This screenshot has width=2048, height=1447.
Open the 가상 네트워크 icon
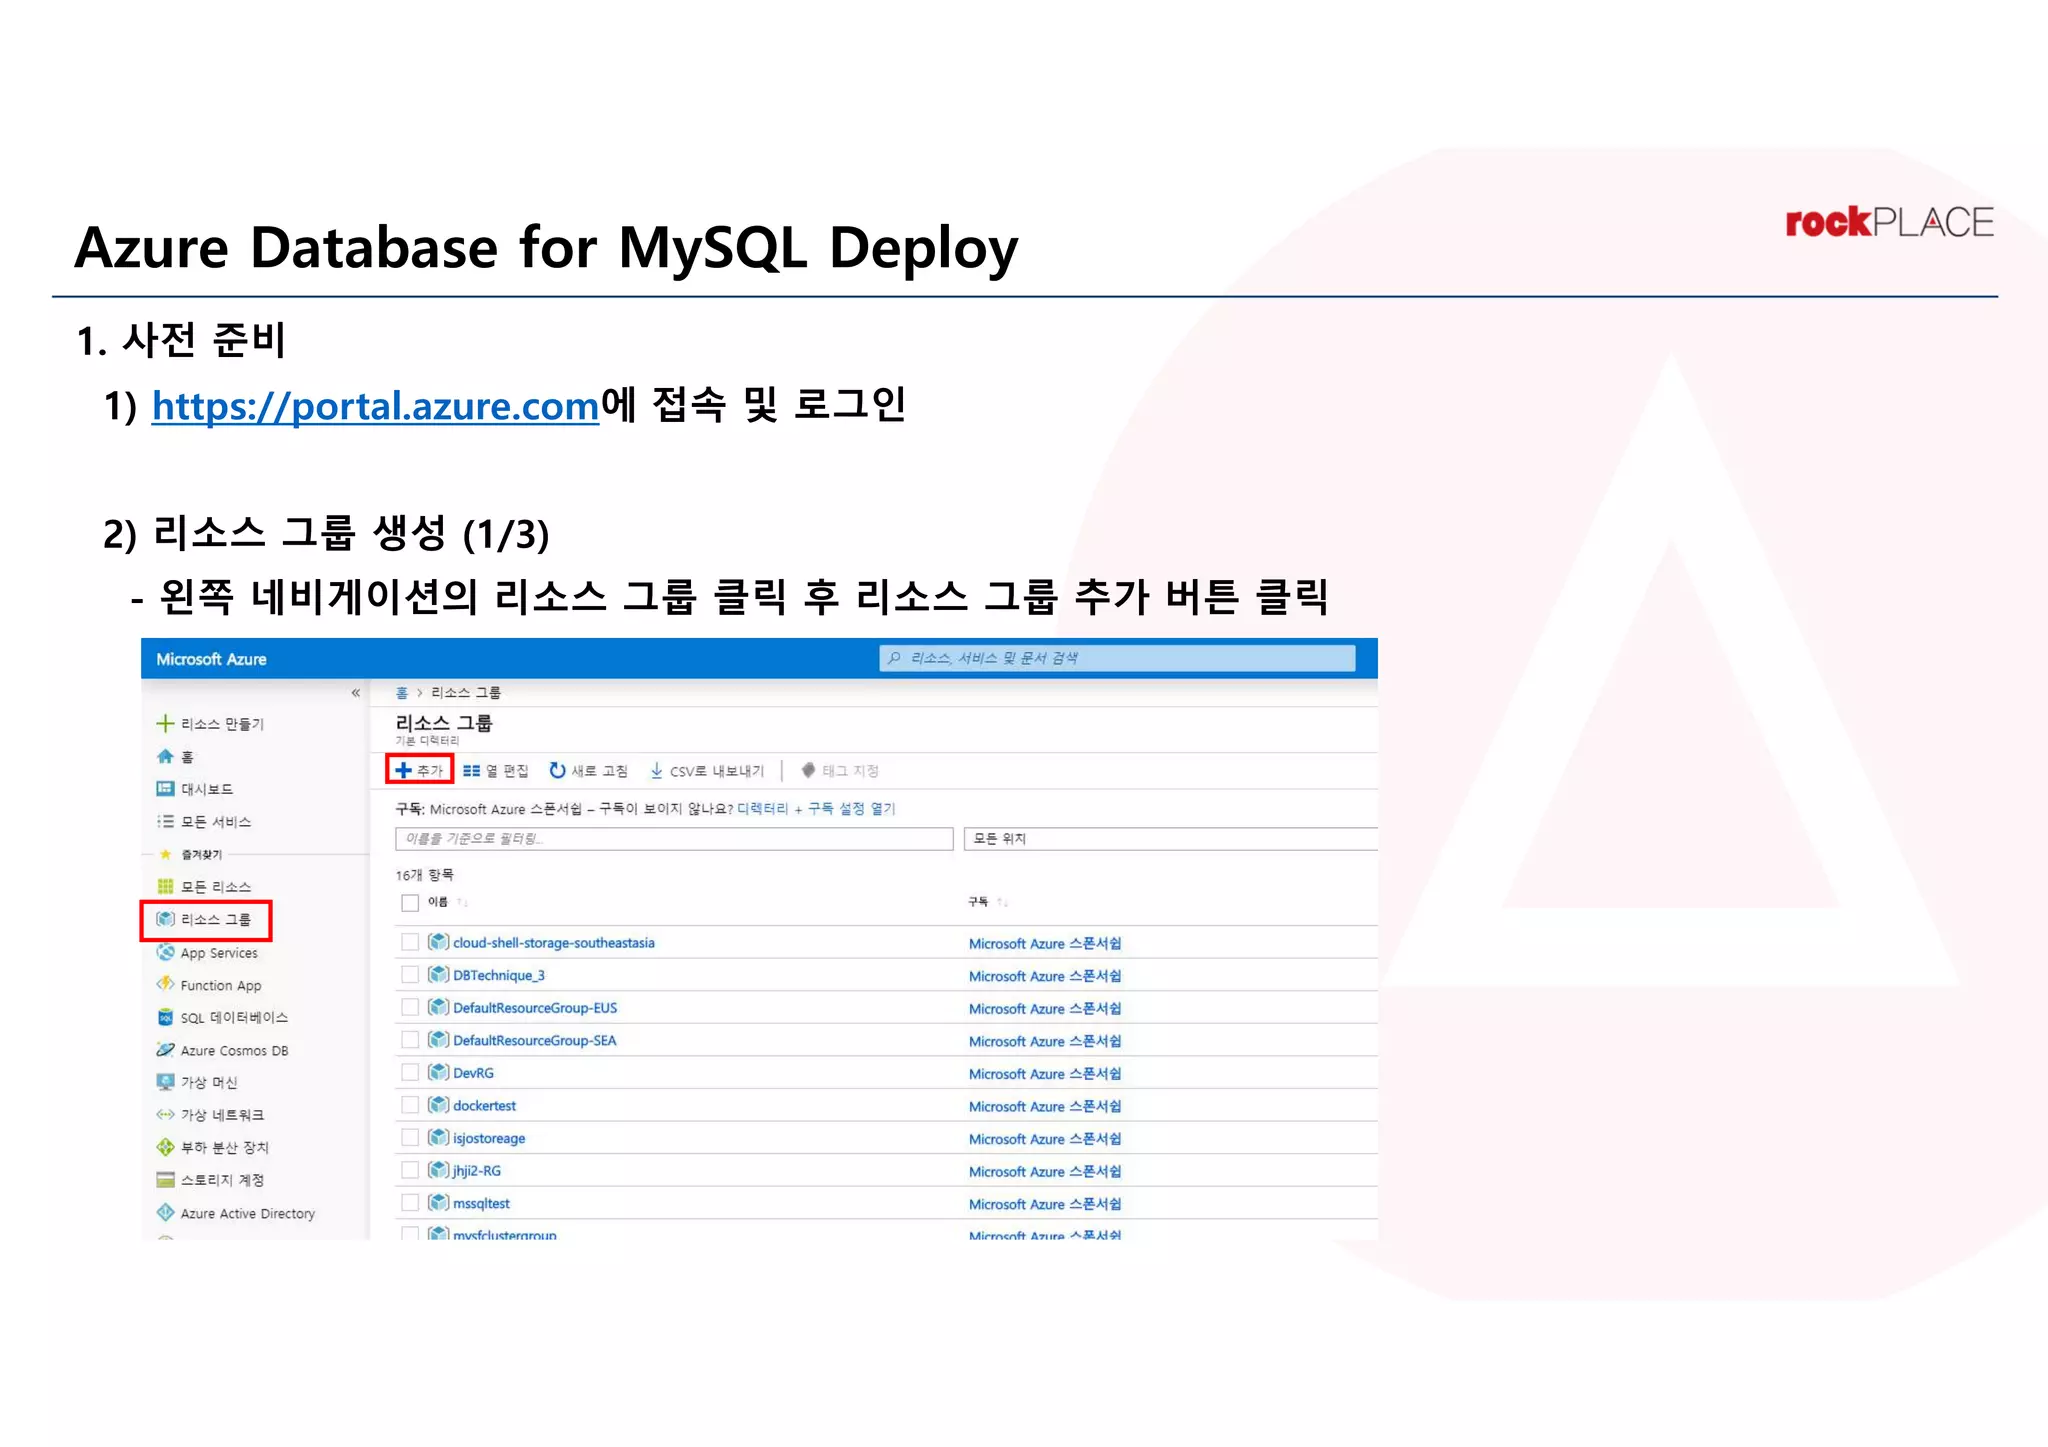tap(165, 1114)
